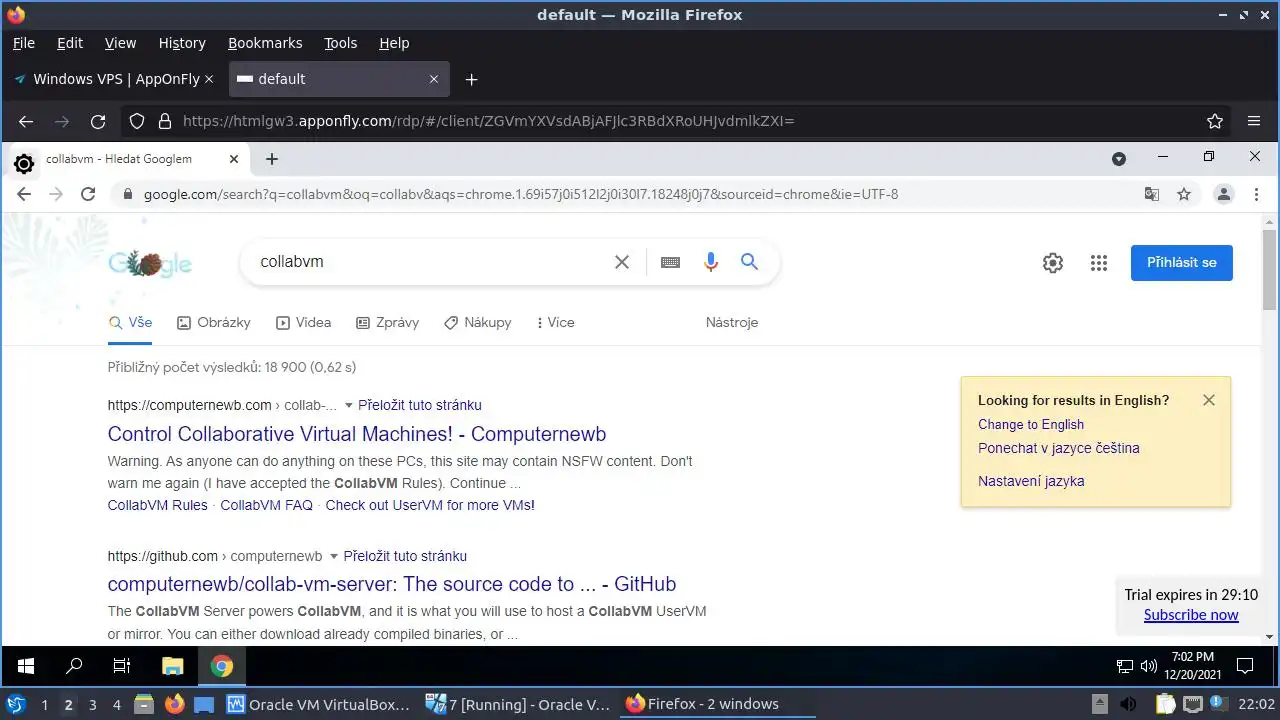This screenshot has width=1280, height=720.
Task: Click the Google holiday logo
Action: [150, 264]
